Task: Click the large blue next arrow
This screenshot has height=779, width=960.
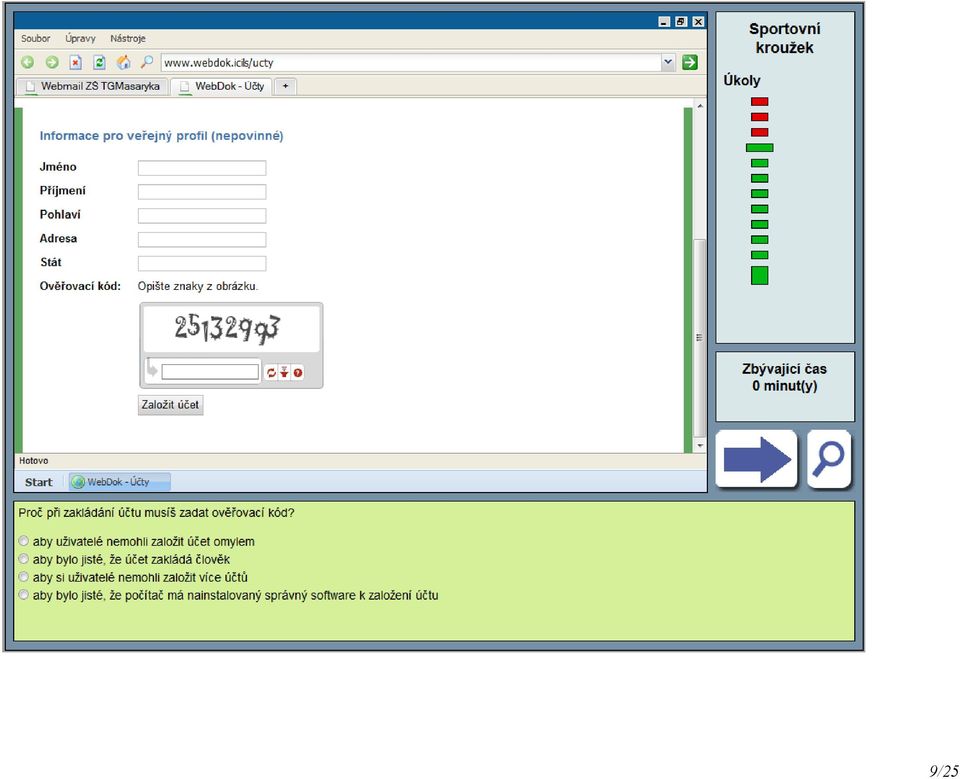Action: [757, 459]
